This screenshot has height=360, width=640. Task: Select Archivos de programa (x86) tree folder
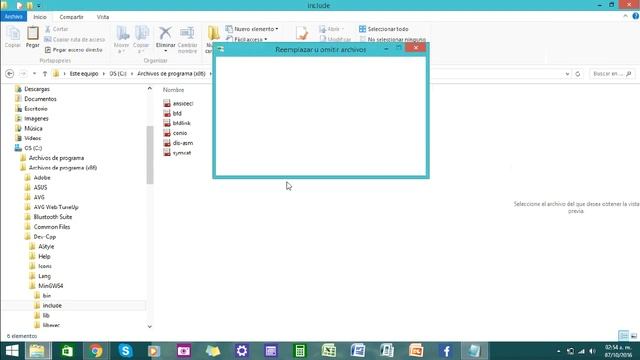(62, 168)
